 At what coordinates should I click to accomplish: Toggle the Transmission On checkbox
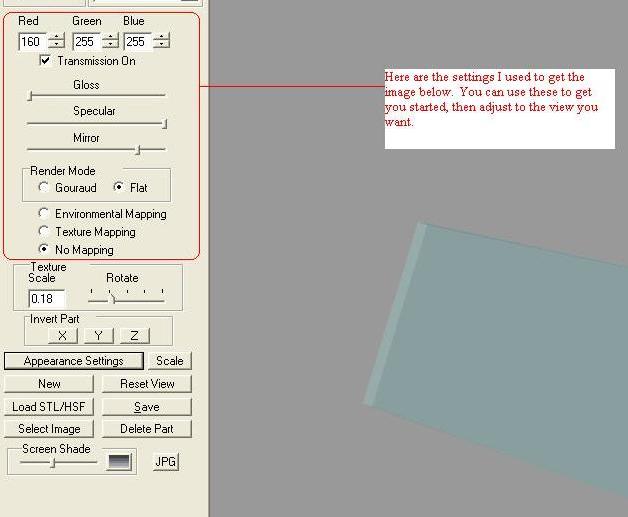(45, 61)
